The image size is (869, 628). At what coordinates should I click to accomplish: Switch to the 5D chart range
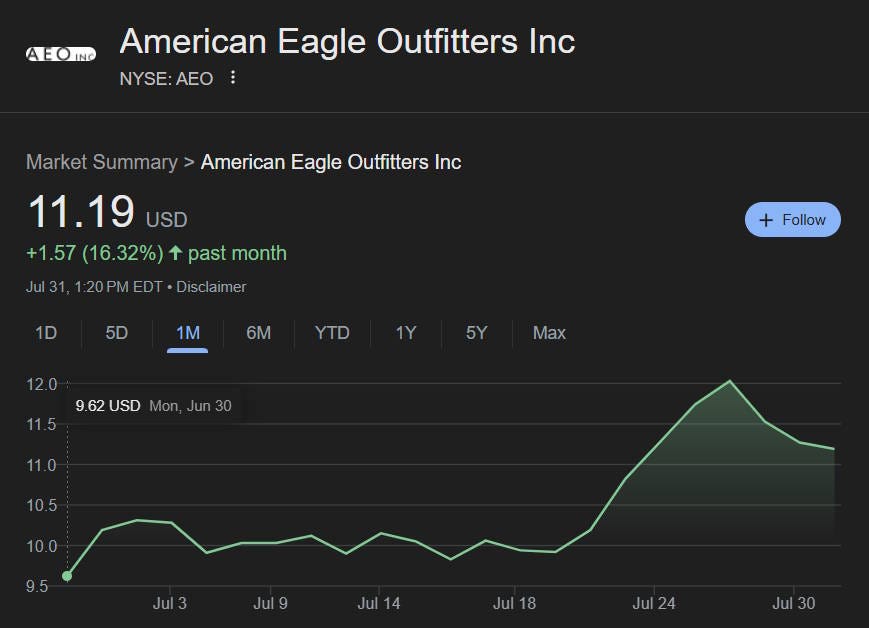(x=116, y=333)
